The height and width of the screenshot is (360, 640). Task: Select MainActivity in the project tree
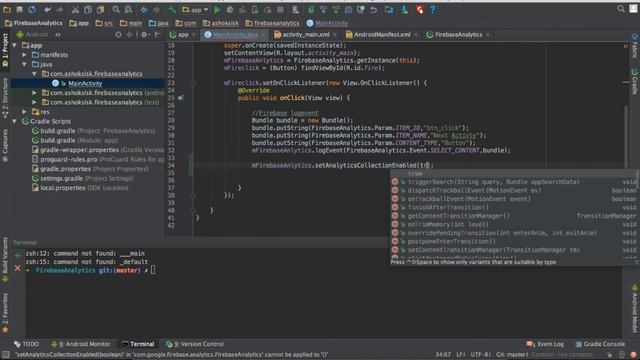click(x=85, y=83)
